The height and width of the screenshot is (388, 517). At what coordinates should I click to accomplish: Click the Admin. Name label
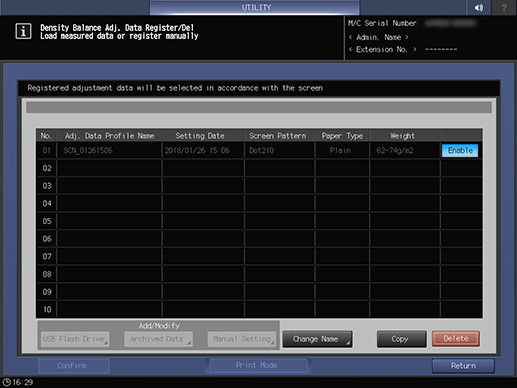tap(378, 37)
